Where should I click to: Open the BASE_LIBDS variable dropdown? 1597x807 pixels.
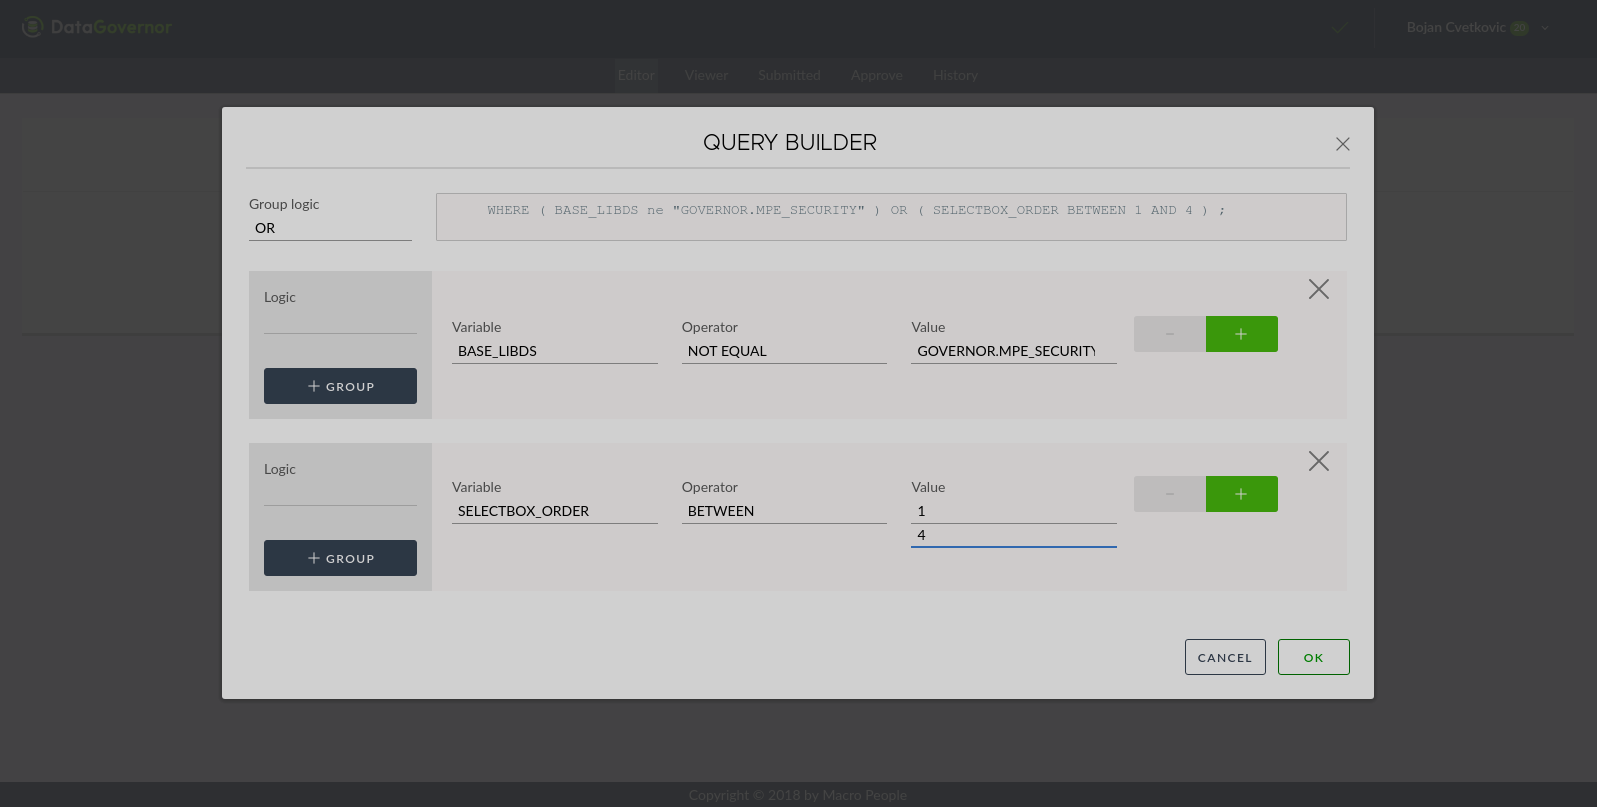[554, 351]
